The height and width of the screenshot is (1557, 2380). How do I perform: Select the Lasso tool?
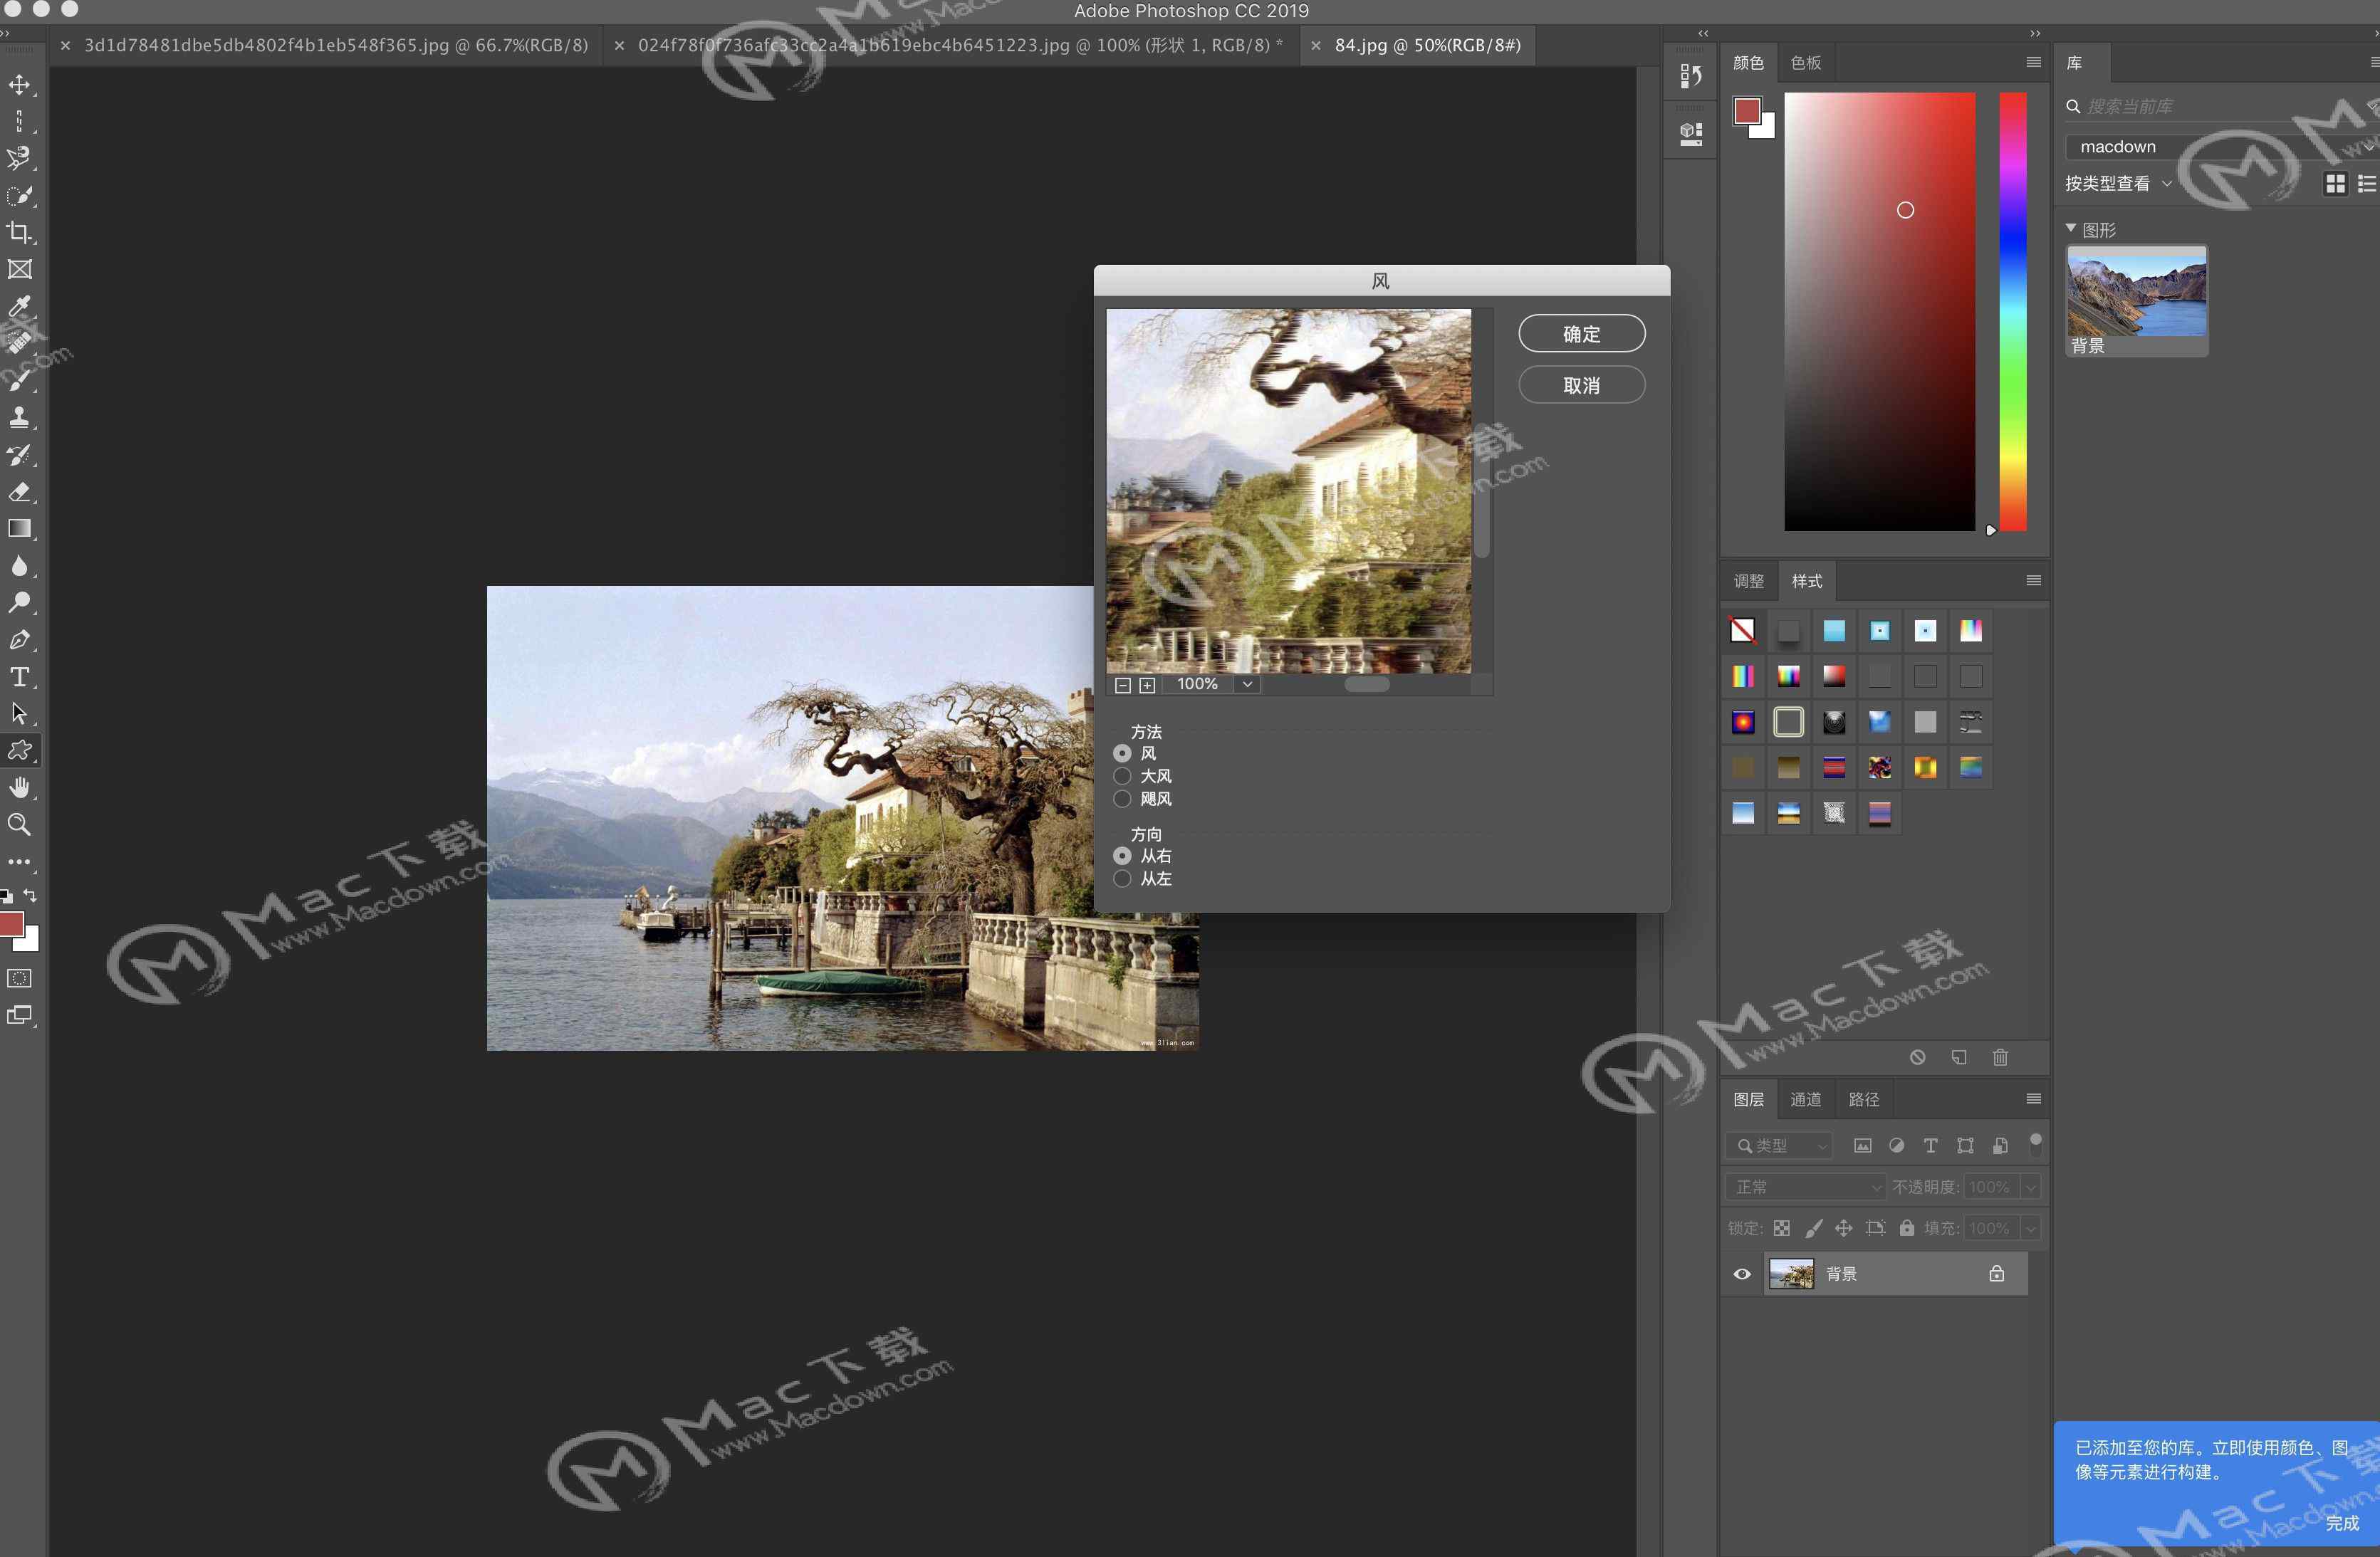19,159
